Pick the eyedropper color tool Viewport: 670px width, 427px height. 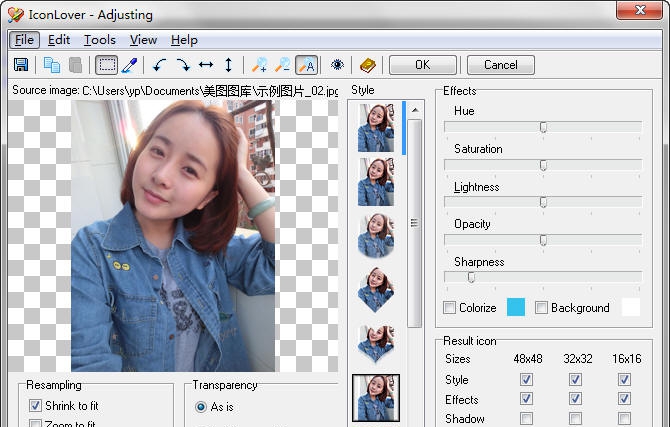pyautogui.click(x=129, y=65)
